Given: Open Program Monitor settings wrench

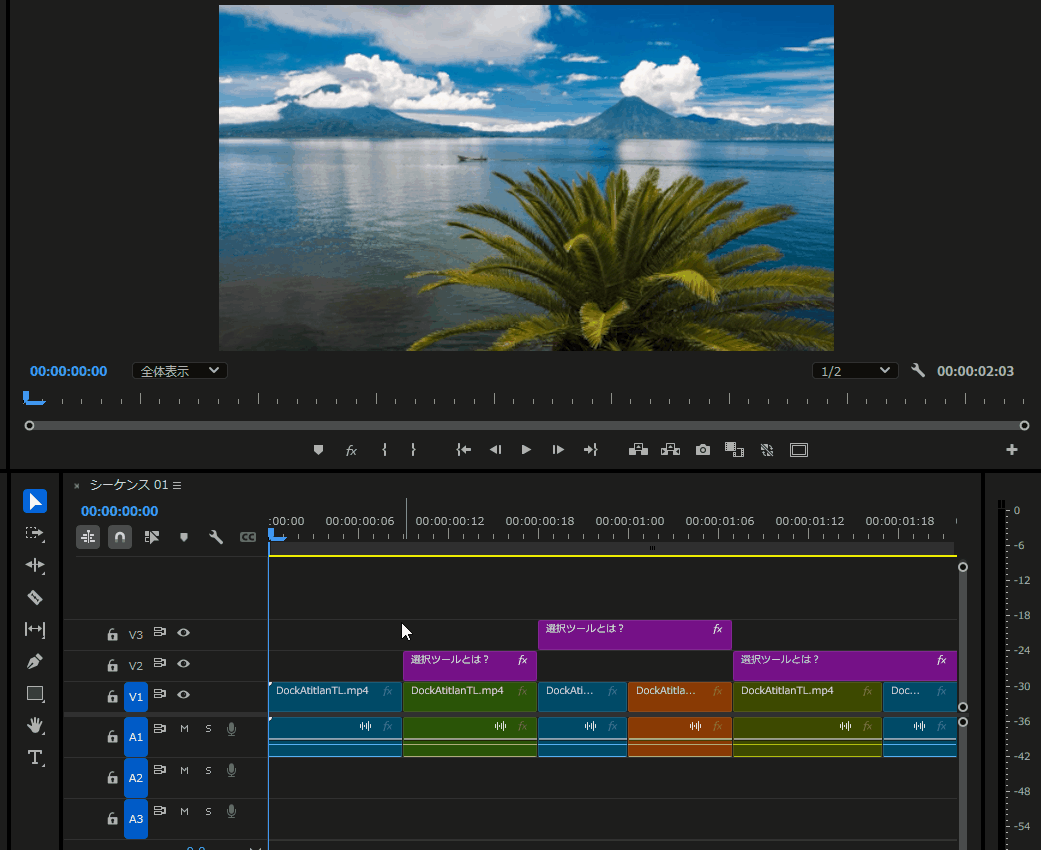Looking at the screenshot, I should pos(918,371).
